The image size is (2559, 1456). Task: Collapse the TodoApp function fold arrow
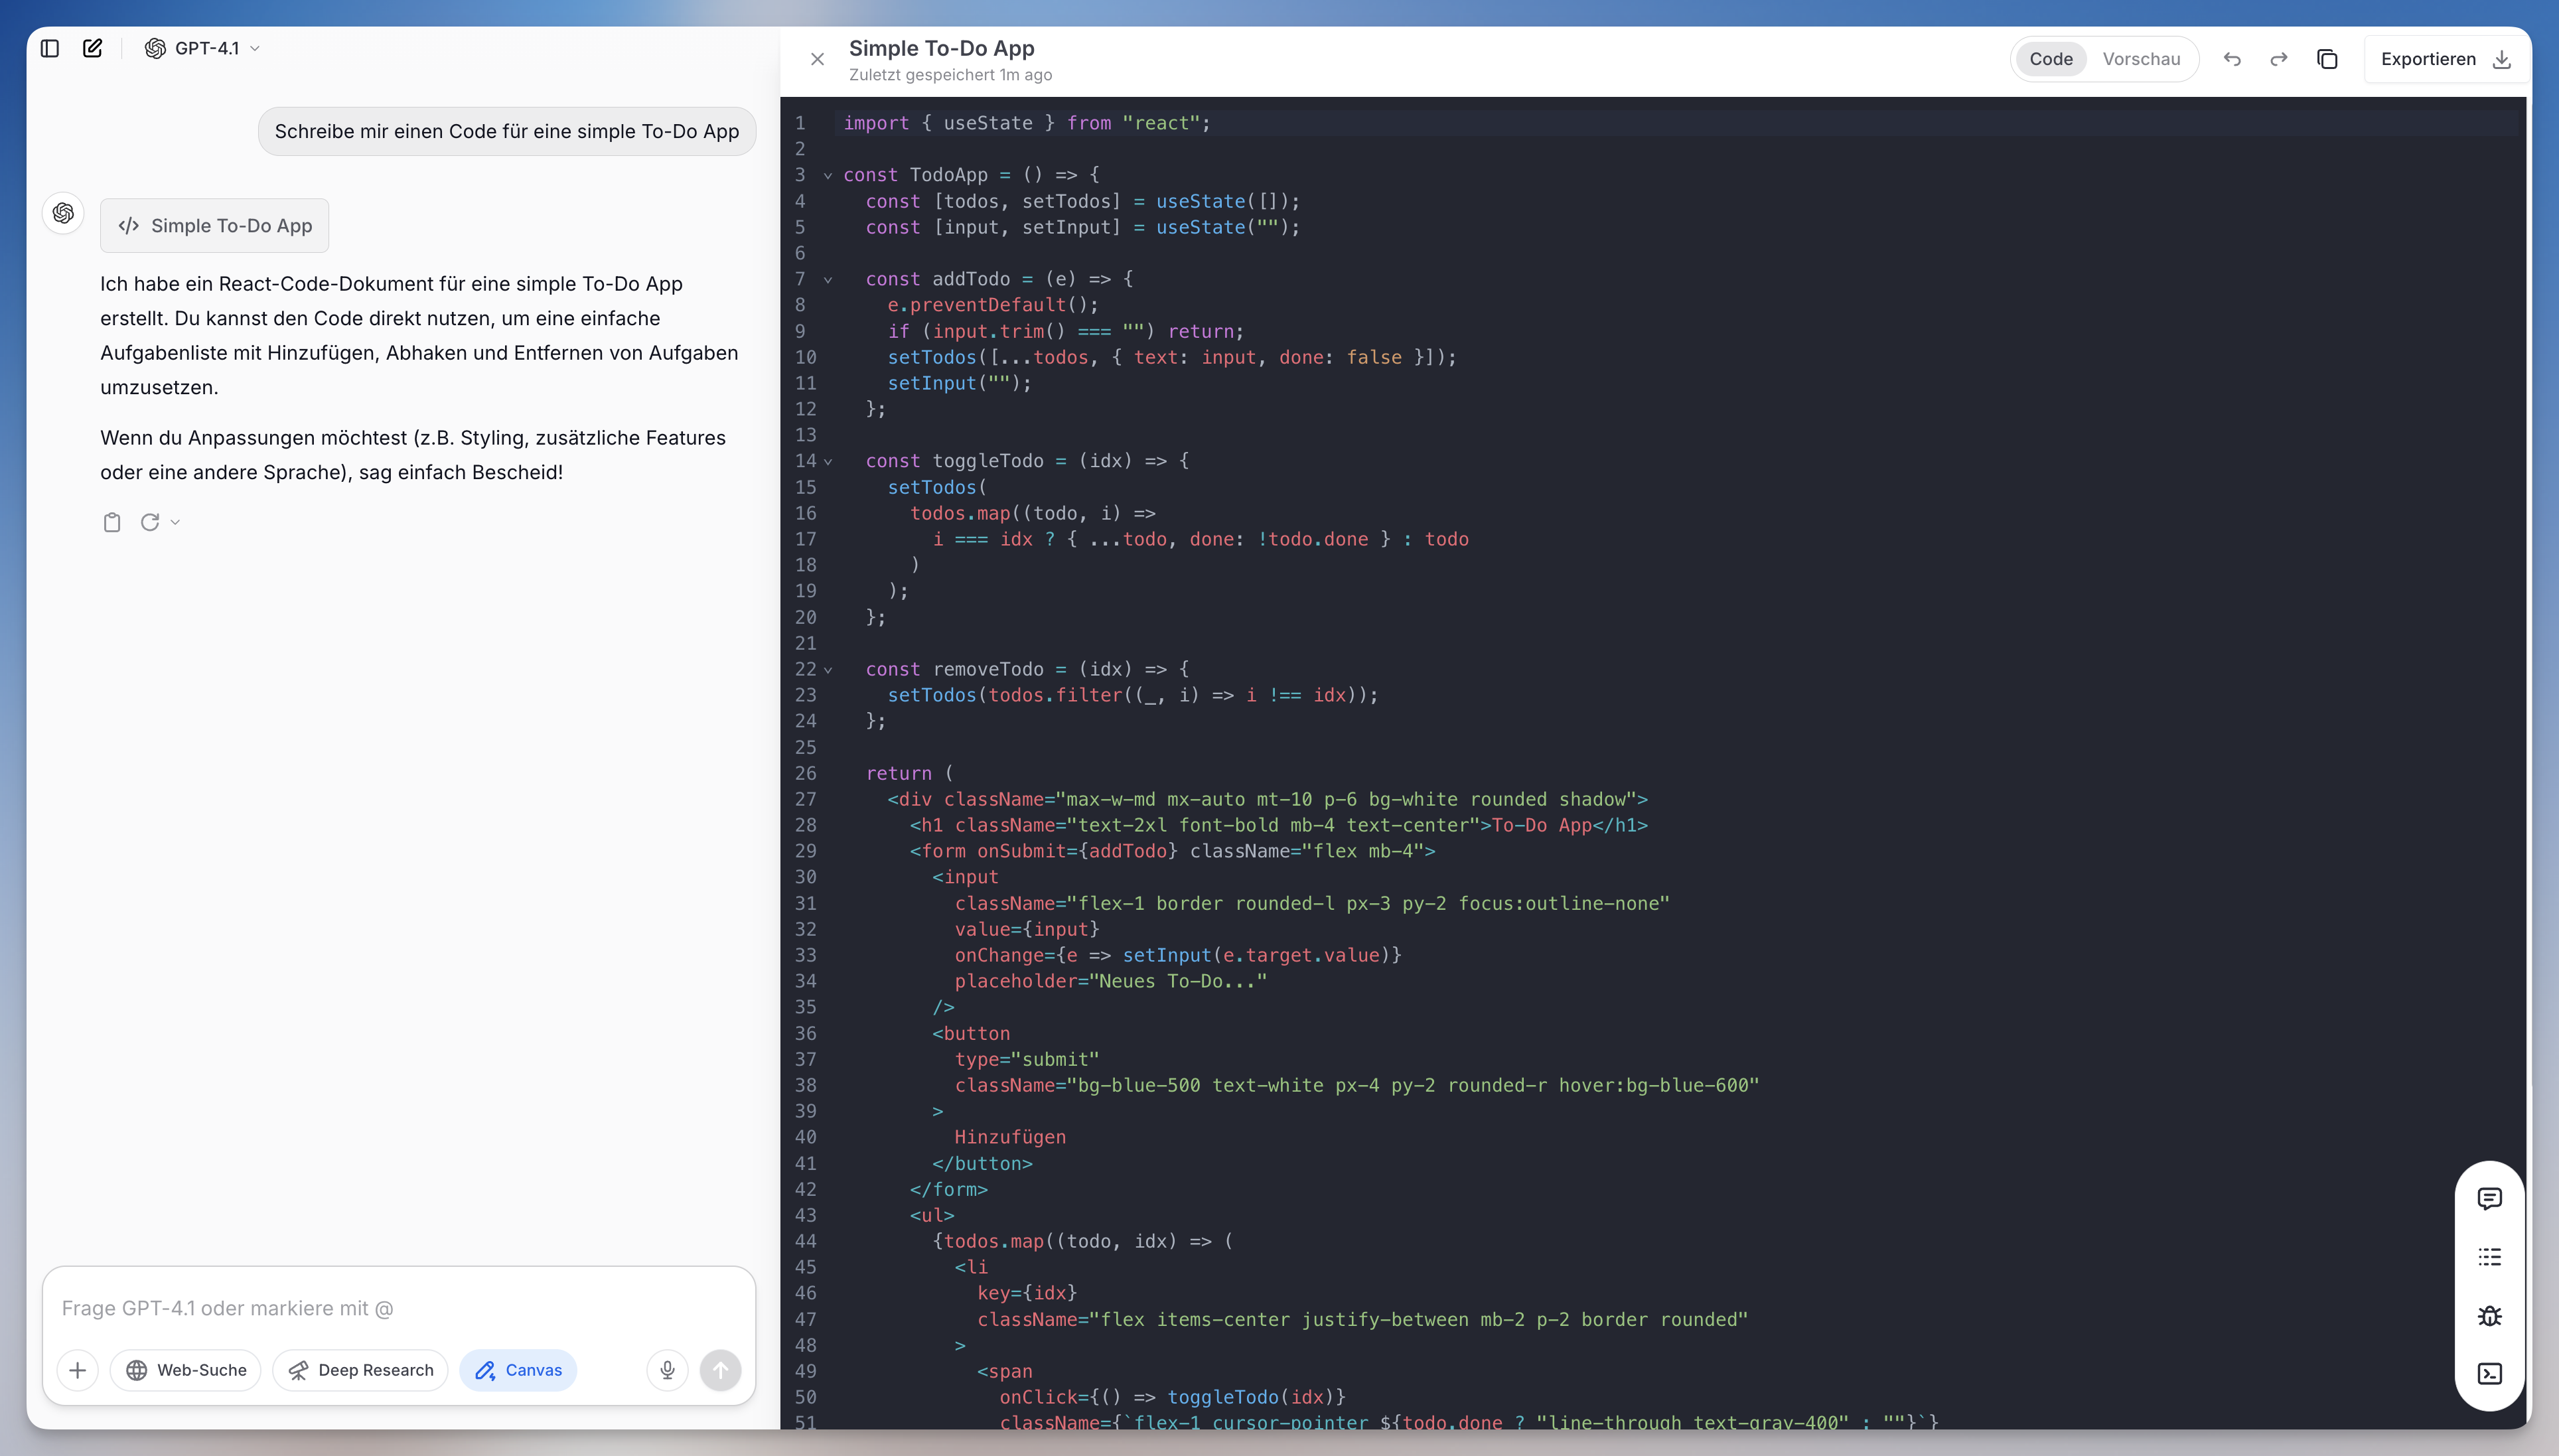coord(828,175)
